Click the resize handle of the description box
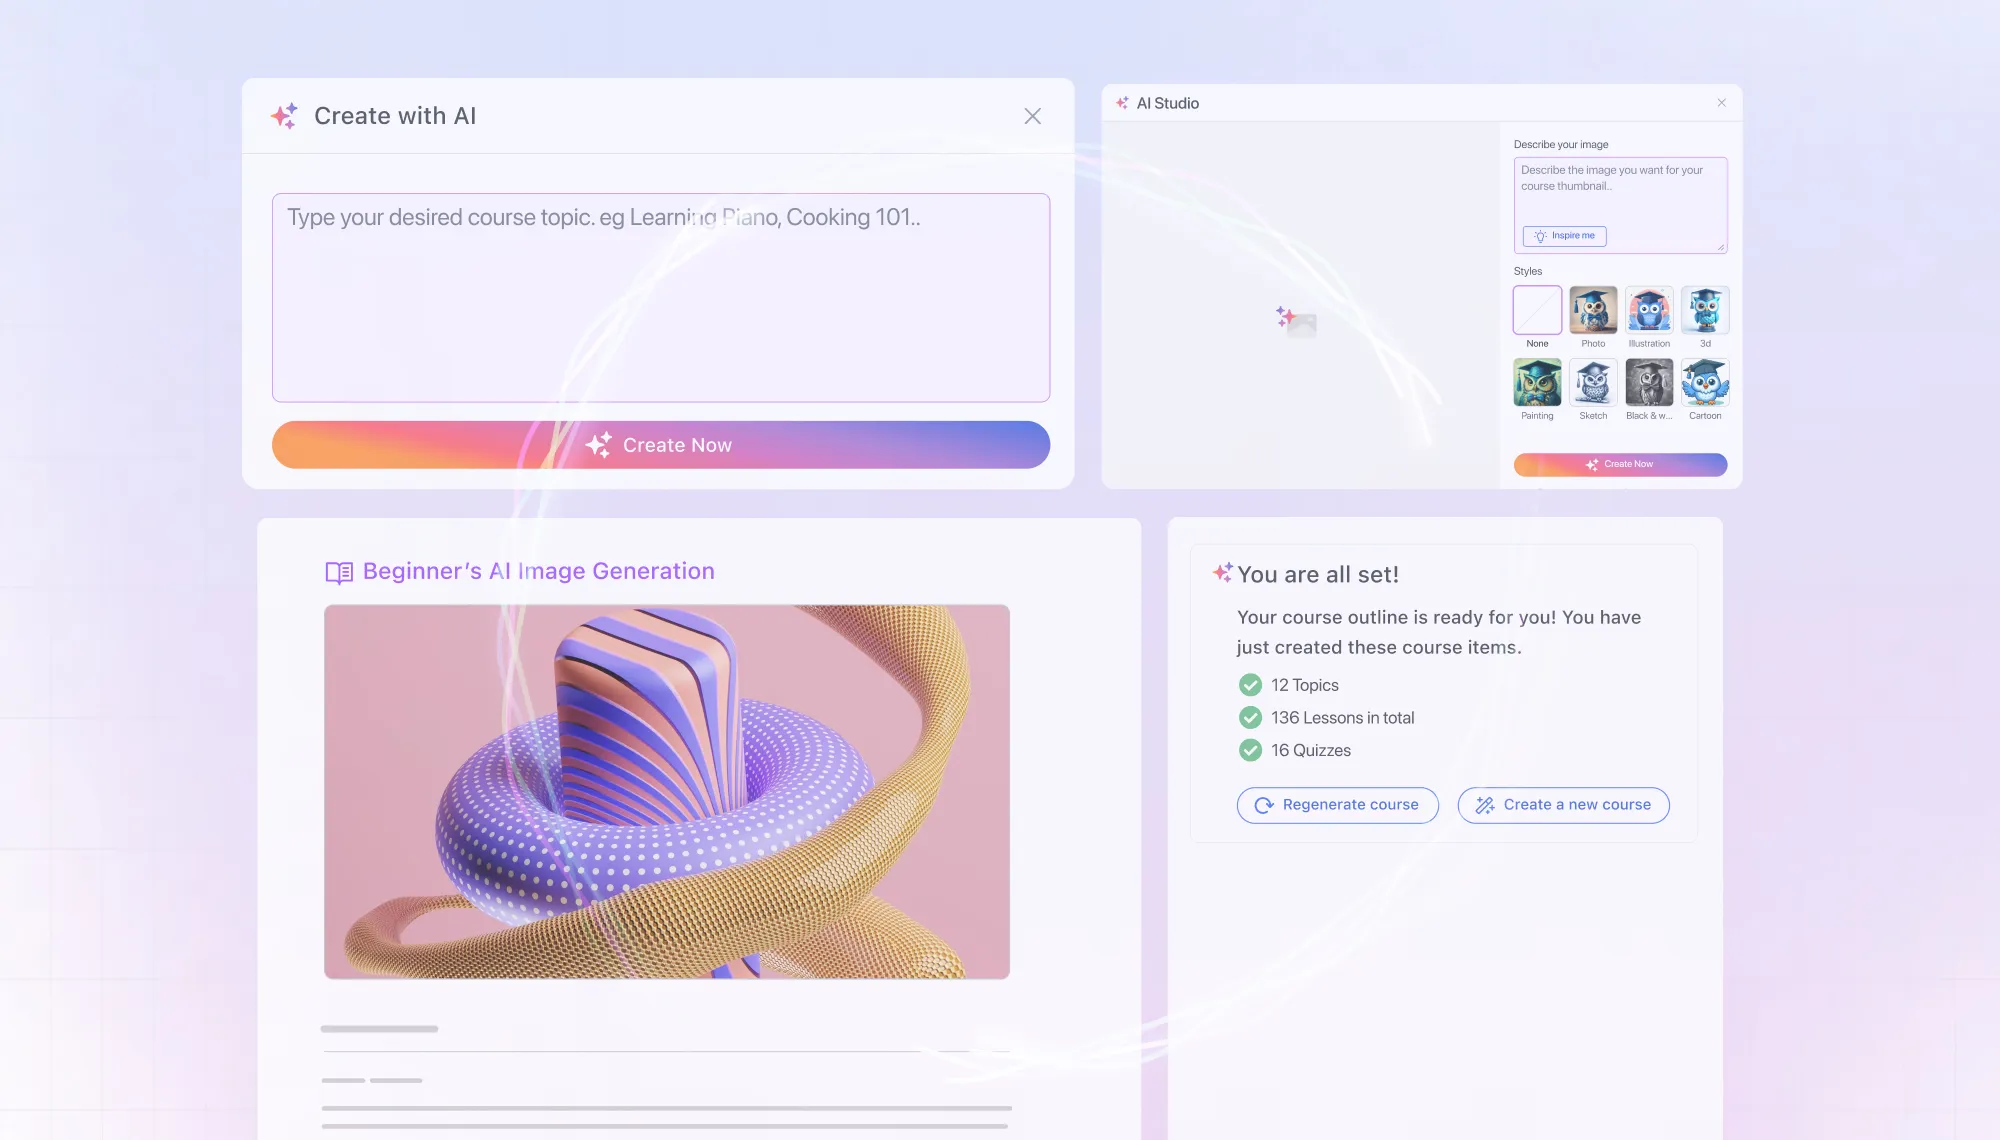 pyautogui.click(x=1721, y=247)
